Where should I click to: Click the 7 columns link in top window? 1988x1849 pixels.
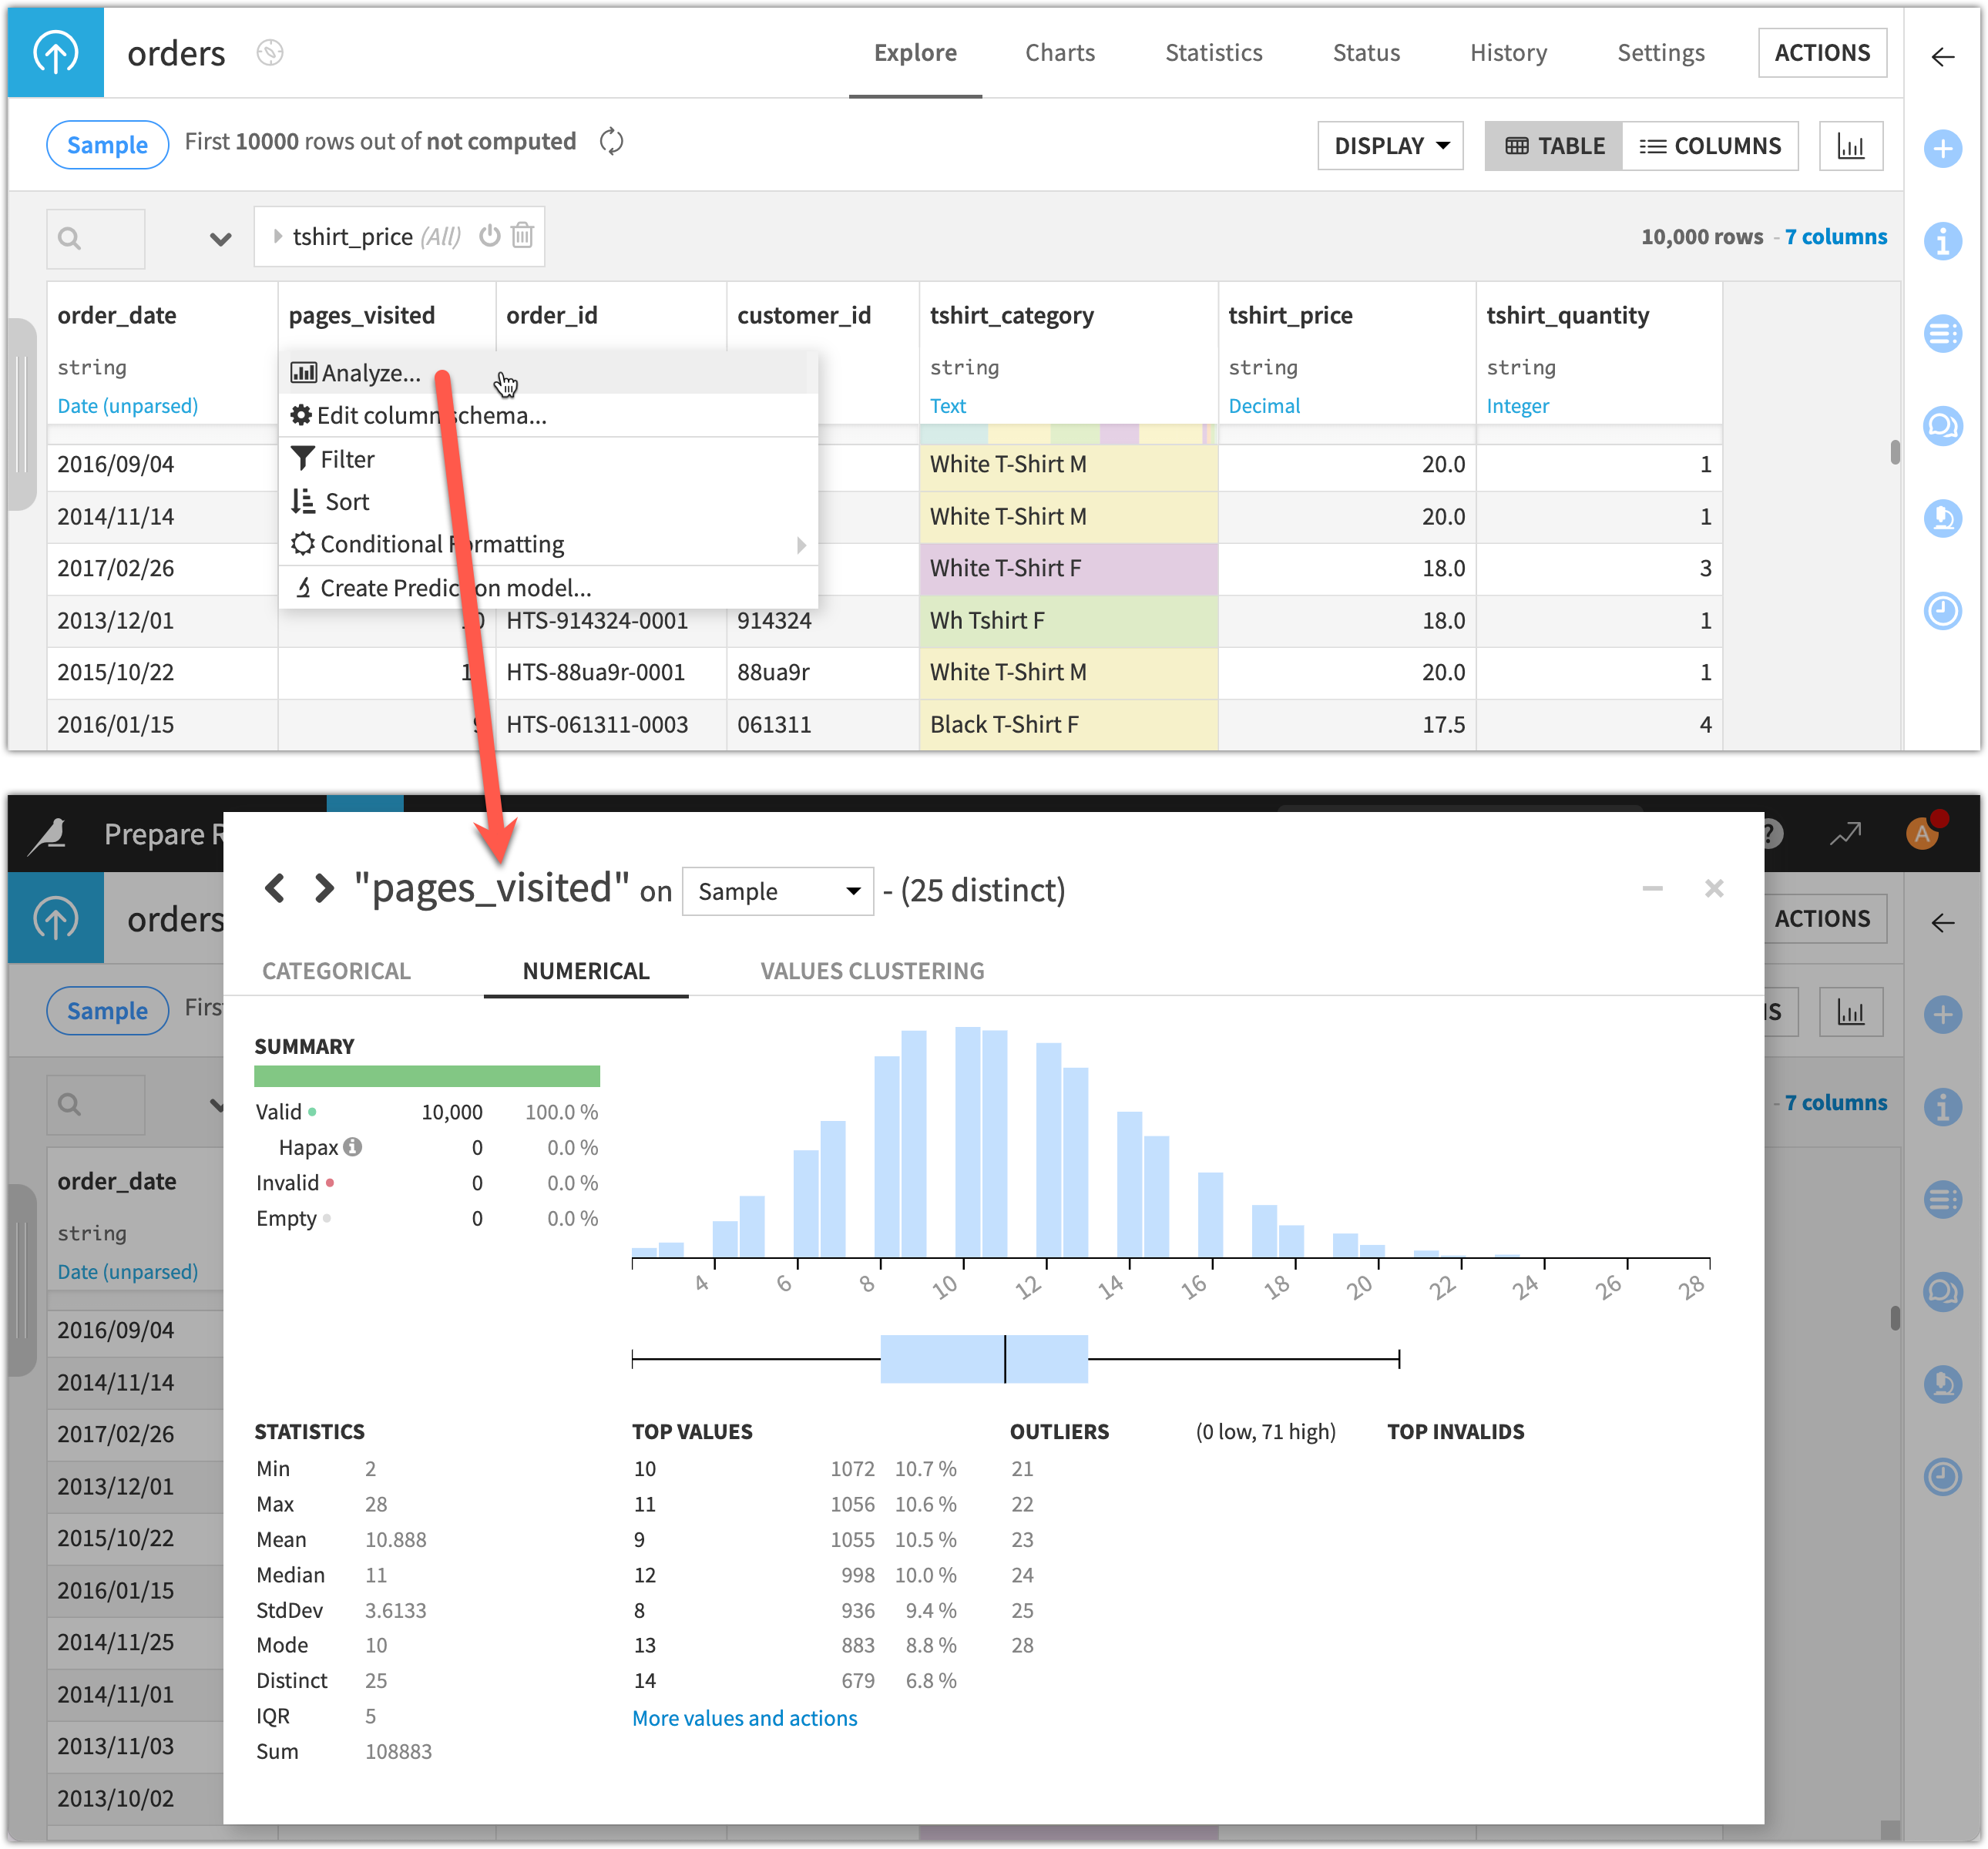click(1836, 237)
